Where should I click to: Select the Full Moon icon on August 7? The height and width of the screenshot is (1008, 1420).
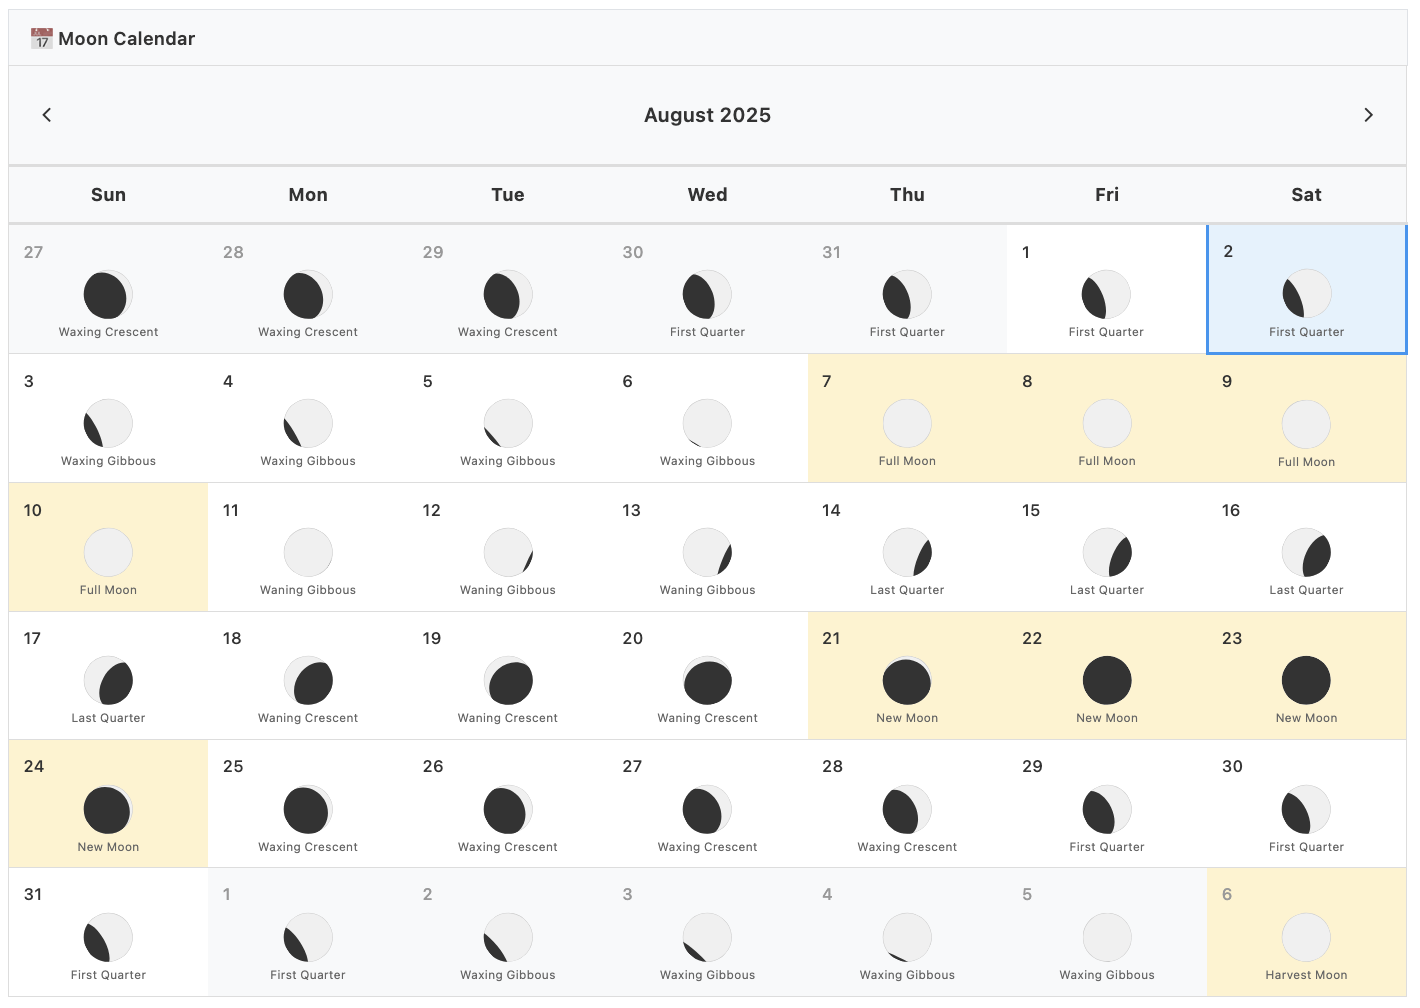(906, 422)
